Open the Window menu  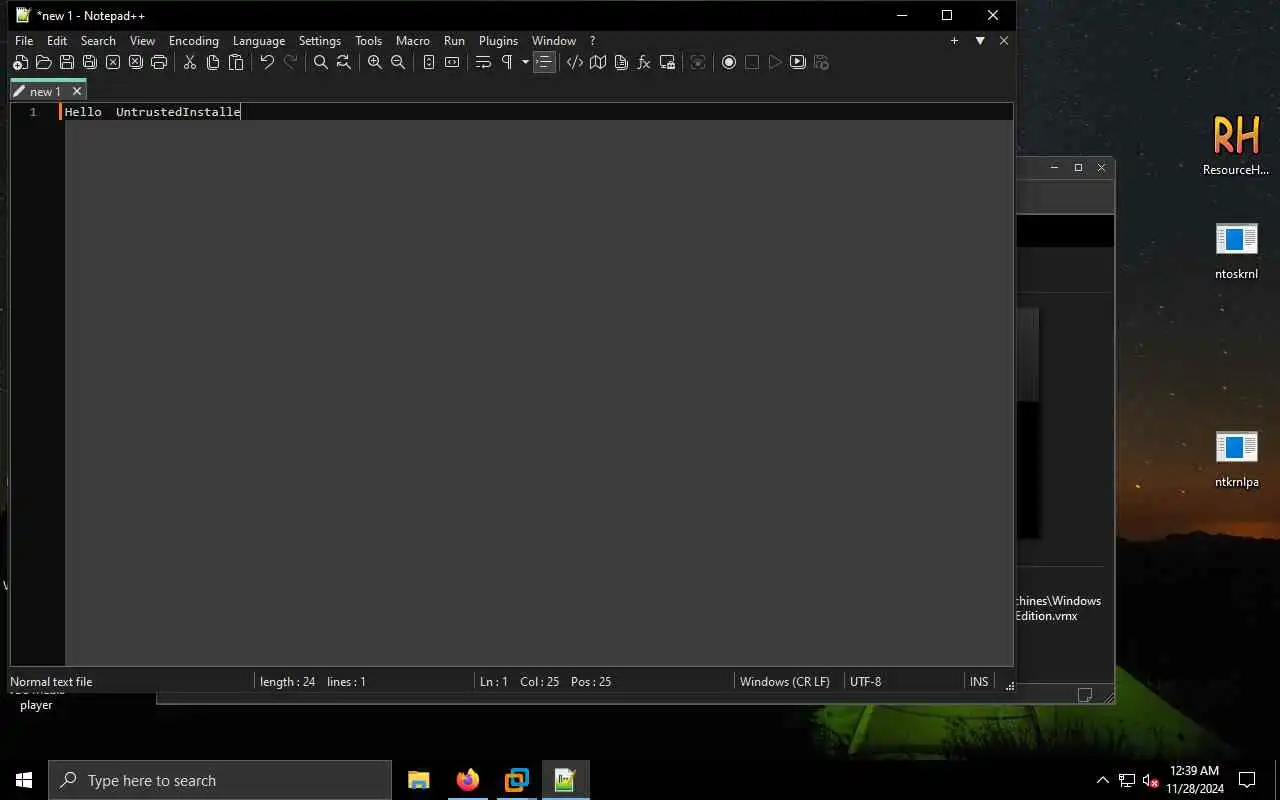click(554, 41)
